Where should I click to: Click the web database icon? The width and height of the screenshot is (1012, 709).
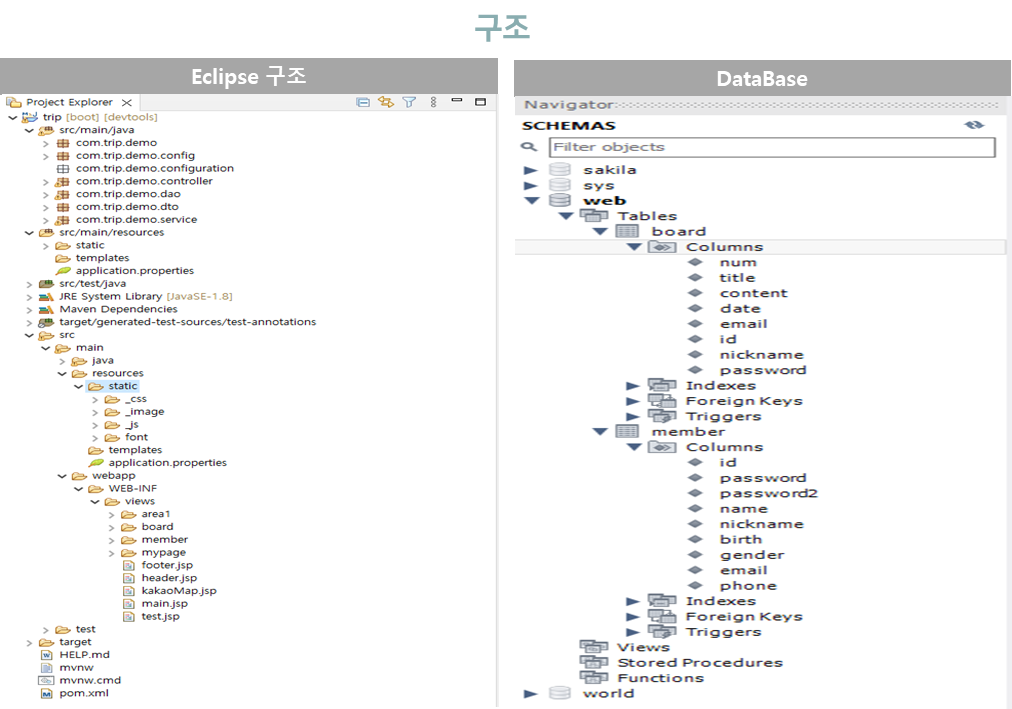coord(560,201)
